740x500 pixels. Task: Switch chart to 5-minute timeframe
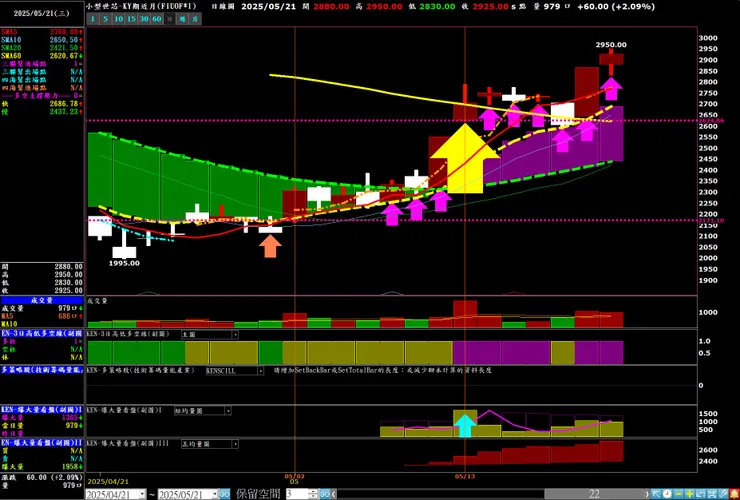(105, 19)
